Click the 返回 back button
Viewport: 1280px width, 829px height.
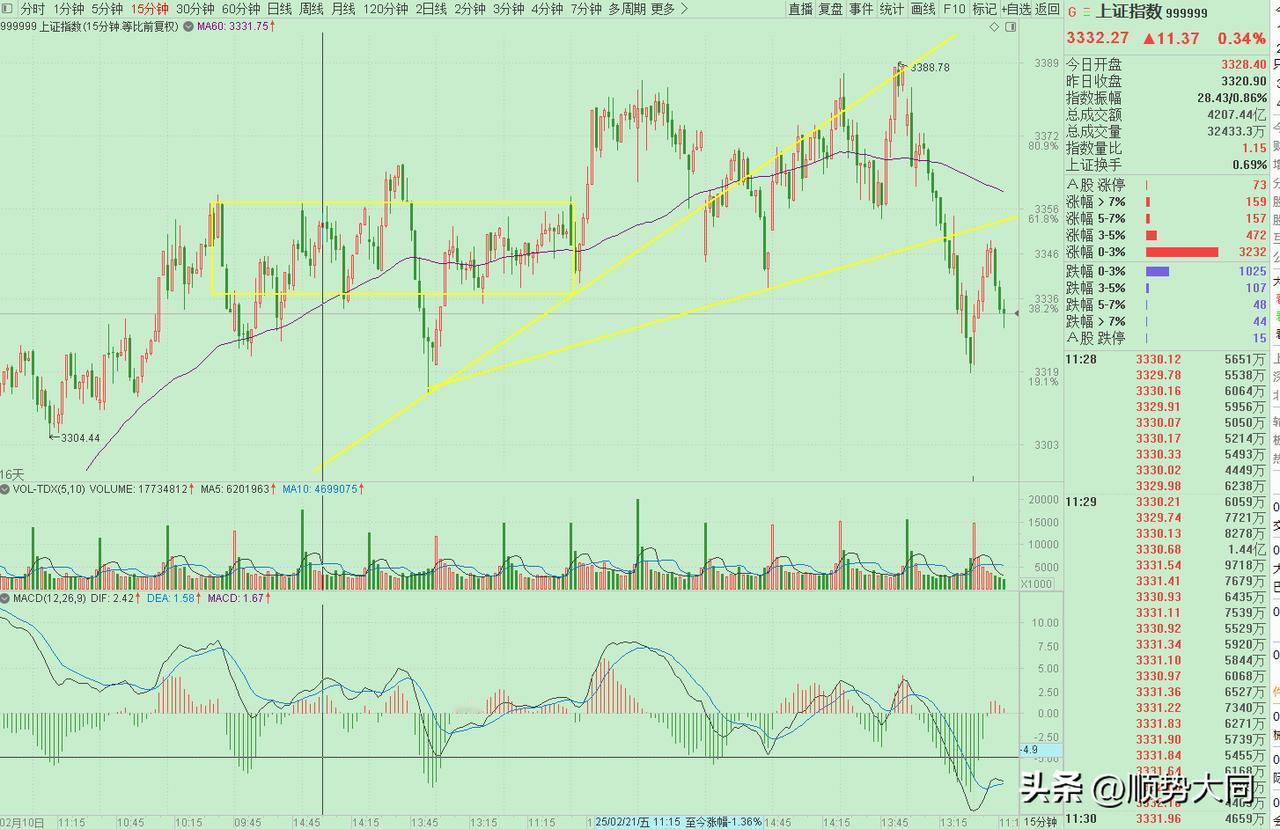pos(1047,9)
